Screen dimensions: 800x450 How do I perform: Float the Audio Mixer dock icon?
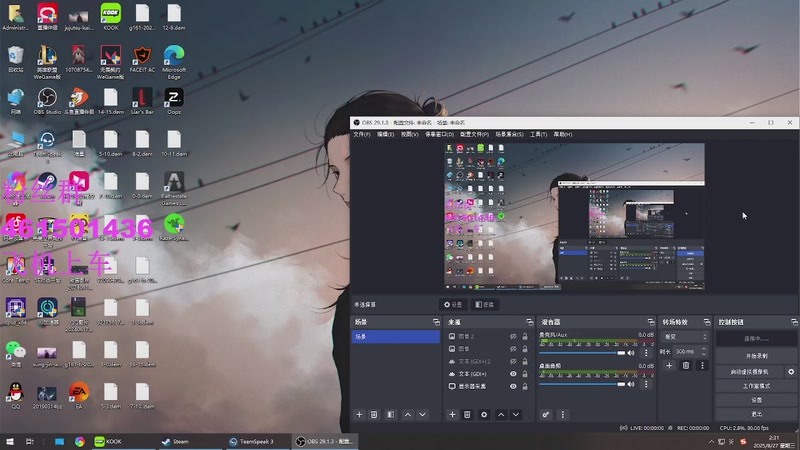pyautogui.click(x=651, y=322)
